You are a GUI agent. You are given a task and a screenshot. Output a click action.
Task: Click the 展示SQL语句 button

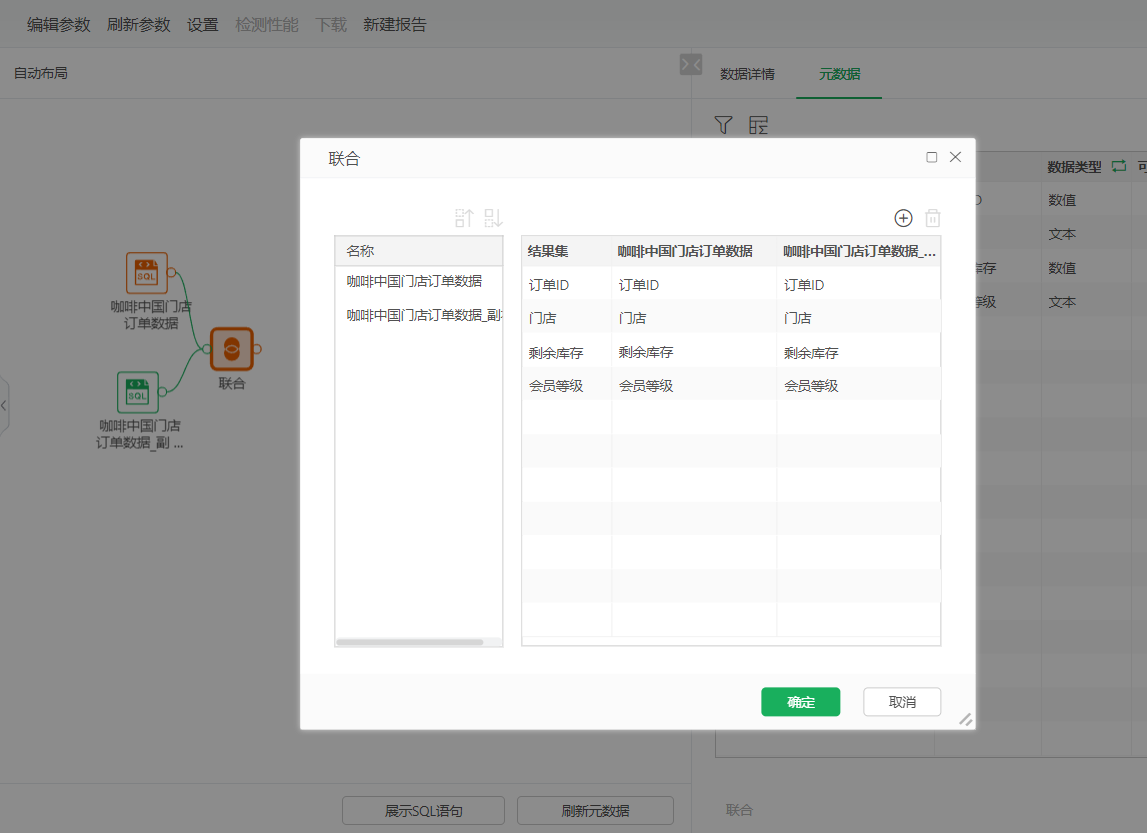[x=423, y=811]
